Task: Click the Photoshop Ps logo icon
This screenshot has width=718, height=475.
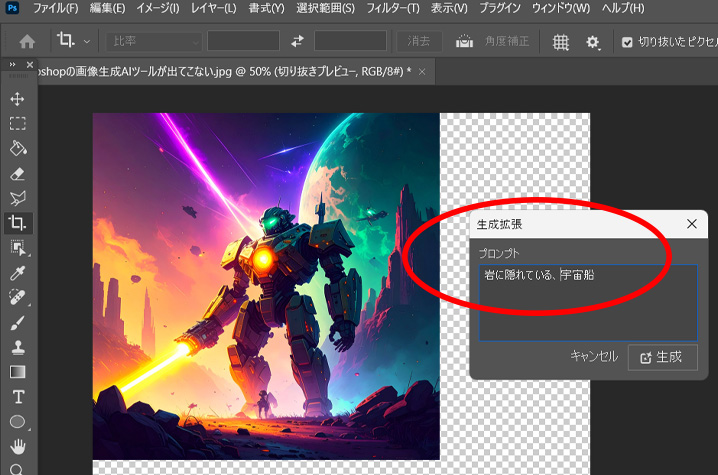Action: coord(12,8)
